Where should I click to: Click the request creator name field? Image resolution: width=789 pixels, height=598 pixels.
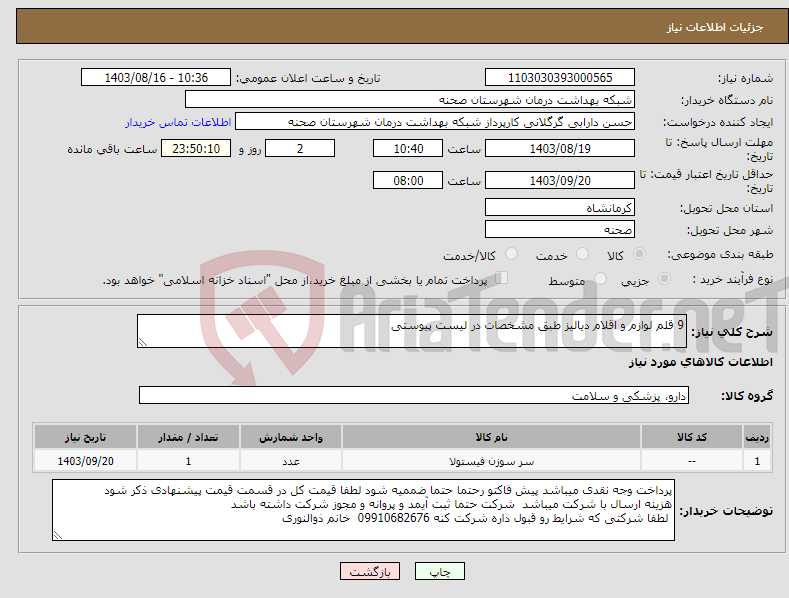pyautogui.click(x=435, y=121)
